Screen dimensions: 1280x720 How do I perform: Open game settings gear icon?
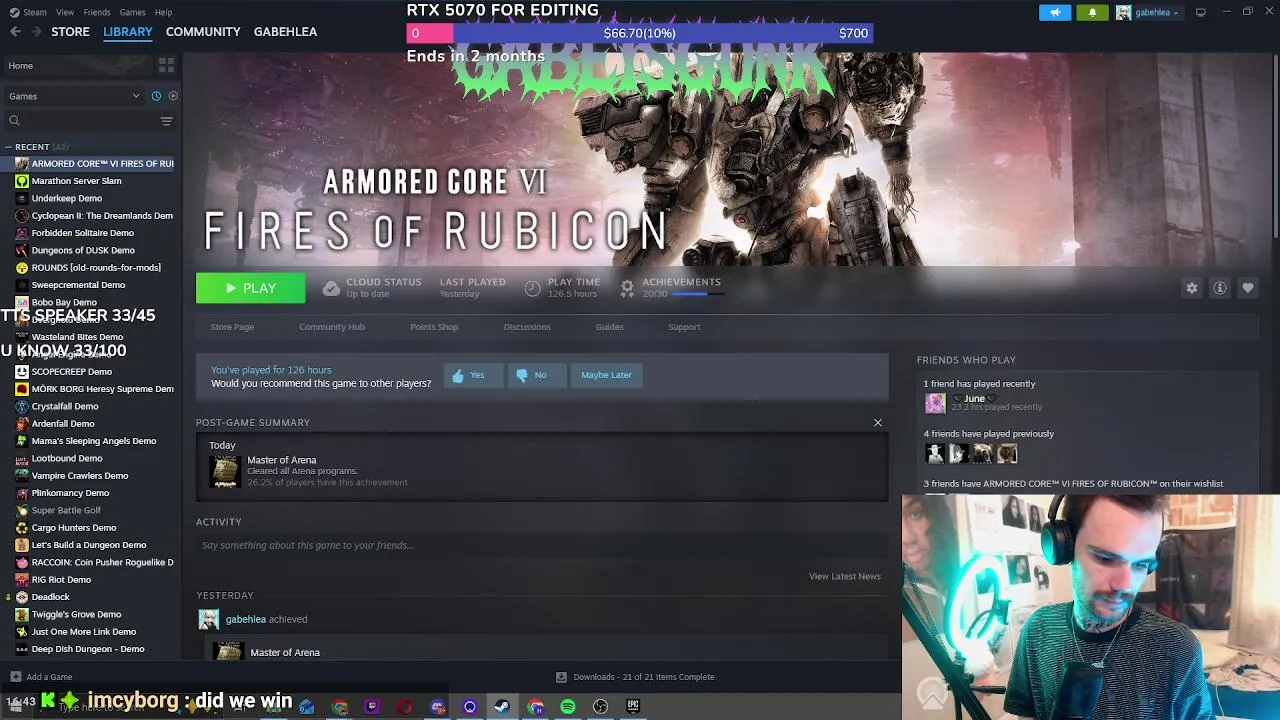tap(1191, 288)
